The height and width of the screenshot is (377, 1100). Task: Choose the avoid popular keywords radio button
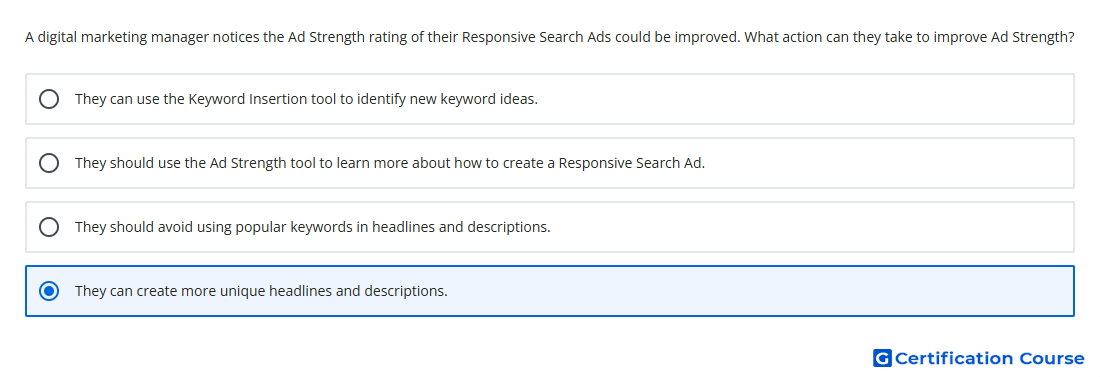click(49, 227)
